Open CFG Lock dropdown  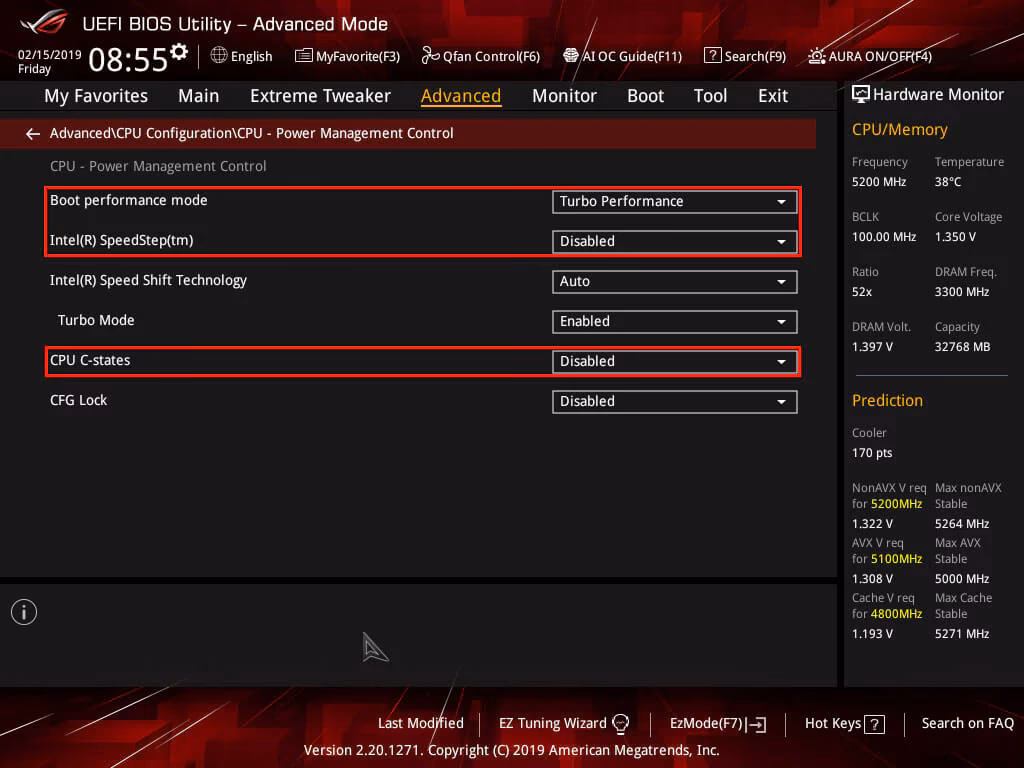pyautogui.click(x=674, y=402)
